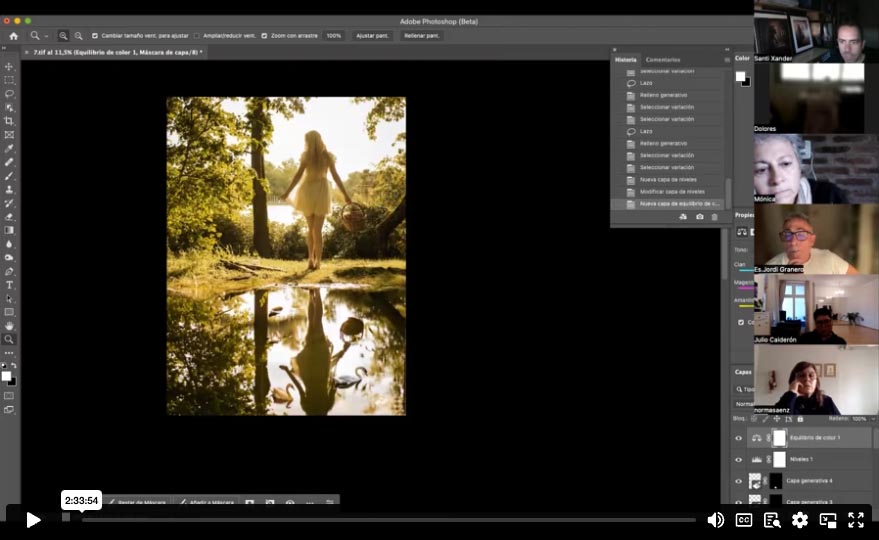The width and height of the screenshot is (879, 540).
Task: Select the Dodge tool
Action: tap(9, 257)
